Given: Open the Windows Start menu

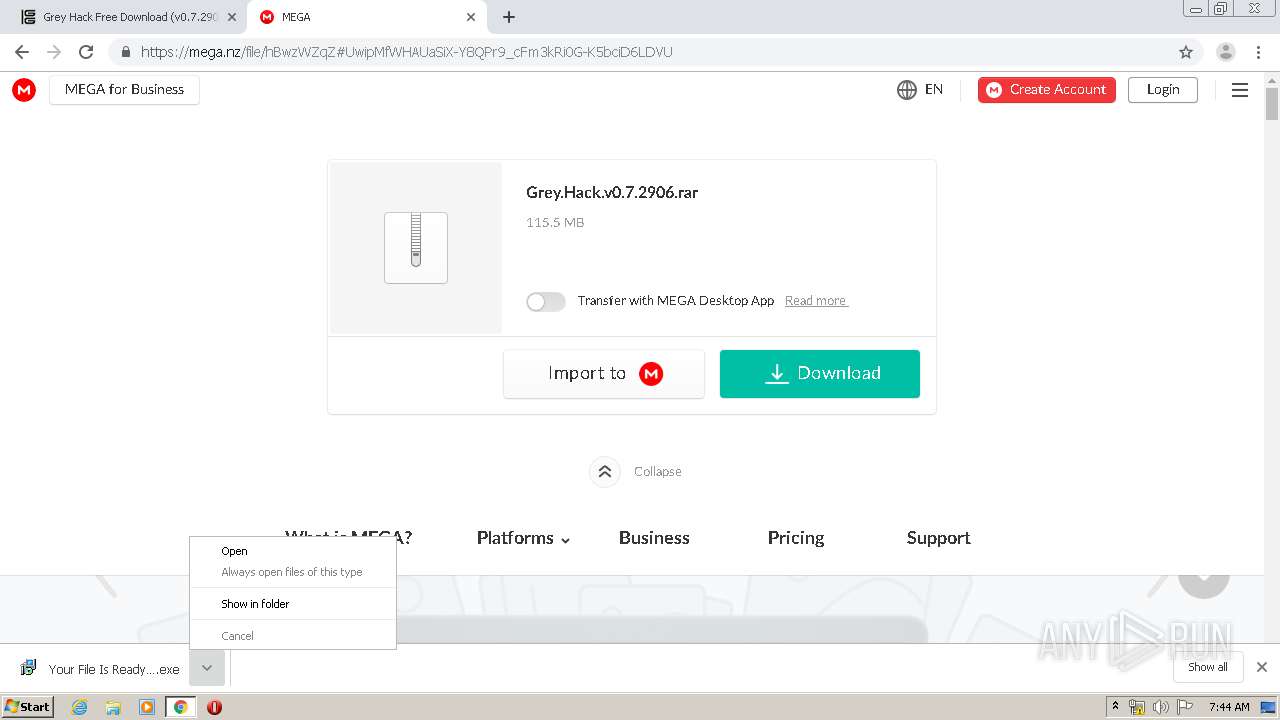Looking at the screenshot, I should 28,707.
